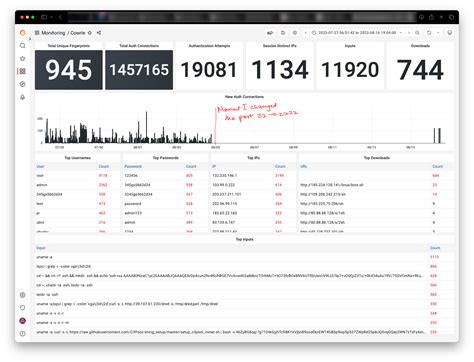474x362 pixels.
Task: Open the Explore compass icon in the sidebar
Action: click(22, 84)
